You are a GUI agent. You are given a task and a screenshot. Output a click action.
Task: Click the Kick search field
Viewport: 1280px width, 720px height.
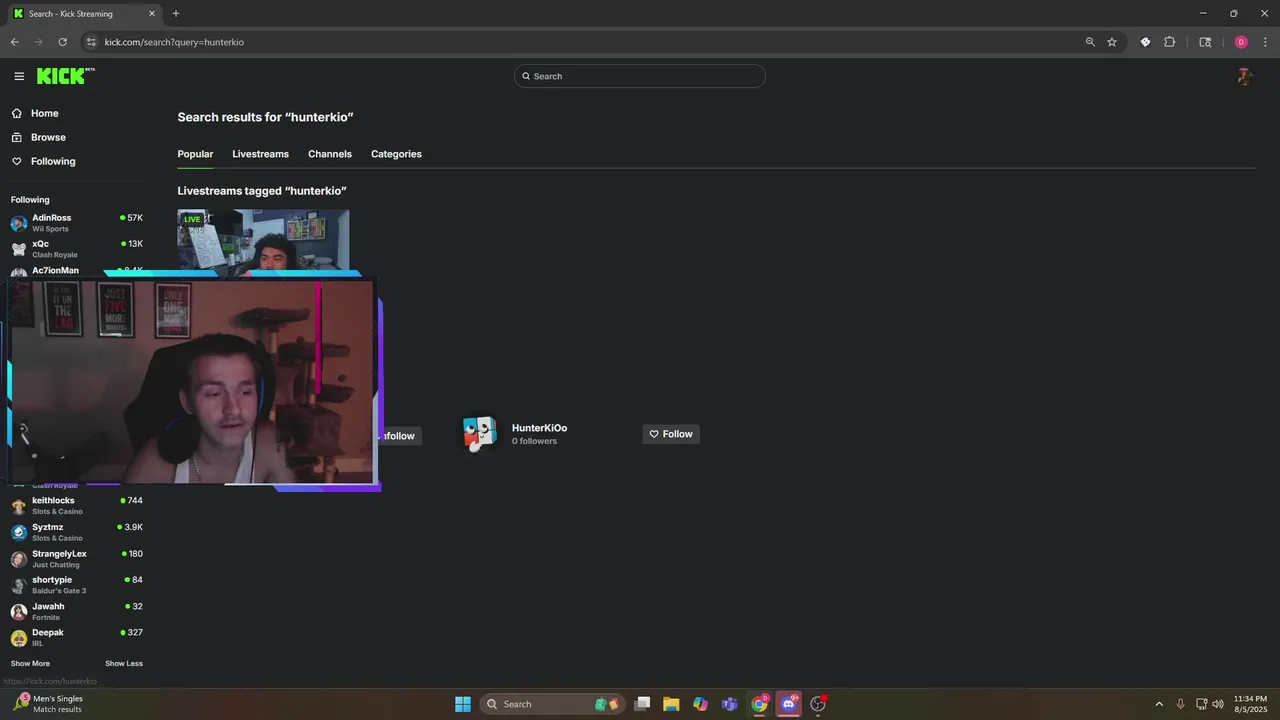pos(640,76)
